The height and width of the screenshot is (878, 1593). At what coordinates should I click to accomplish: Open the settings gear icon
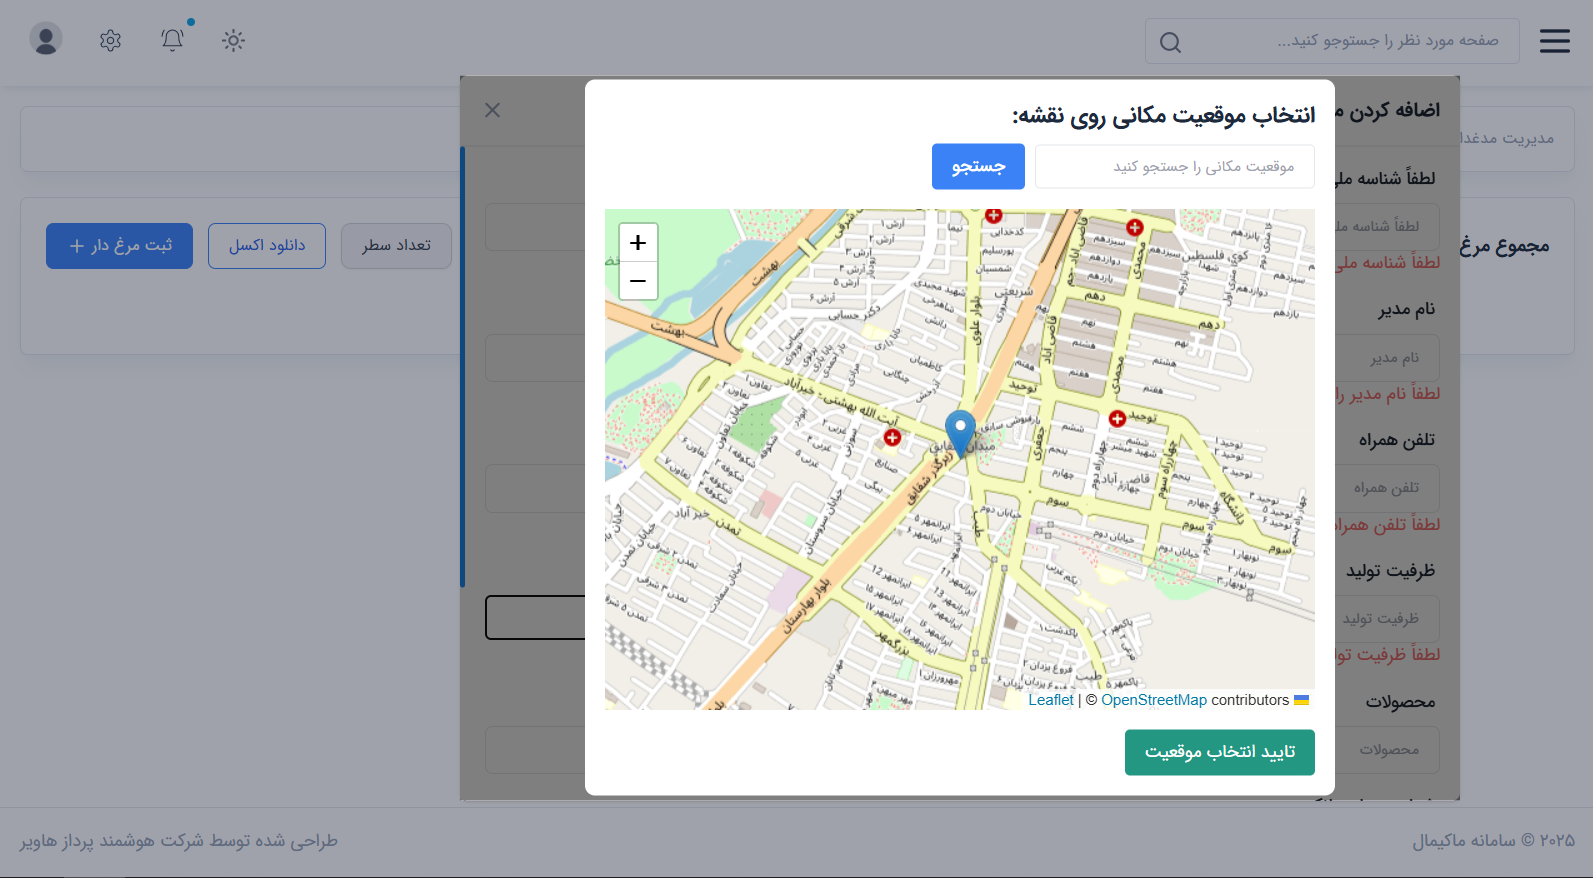click(110, 40)
